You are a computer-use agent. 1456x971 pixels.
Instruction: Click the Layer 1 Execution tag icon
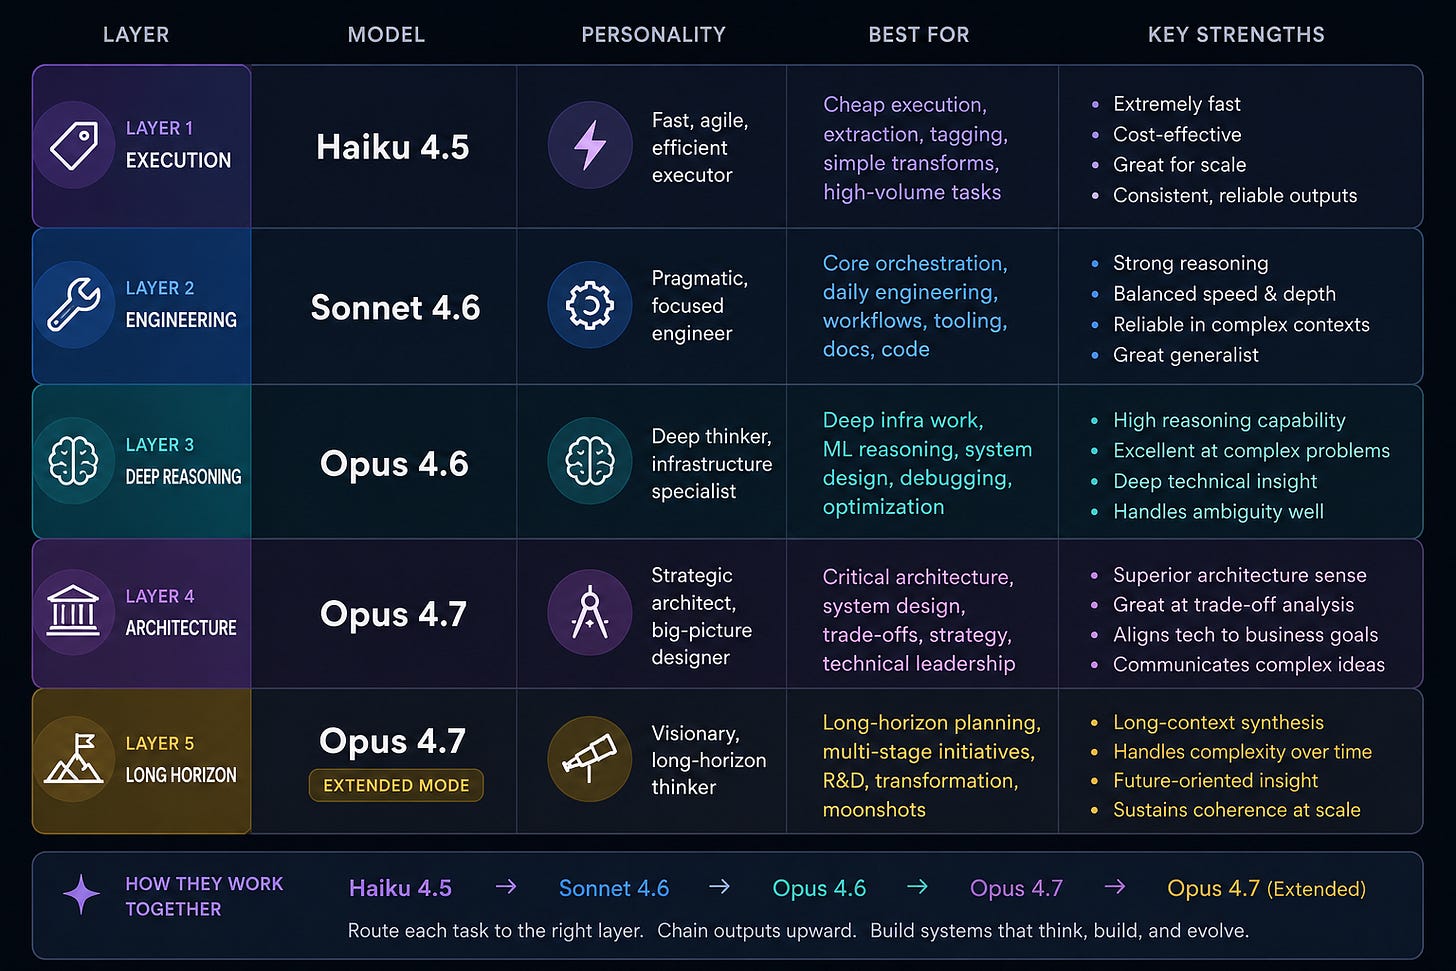point(74,145)
